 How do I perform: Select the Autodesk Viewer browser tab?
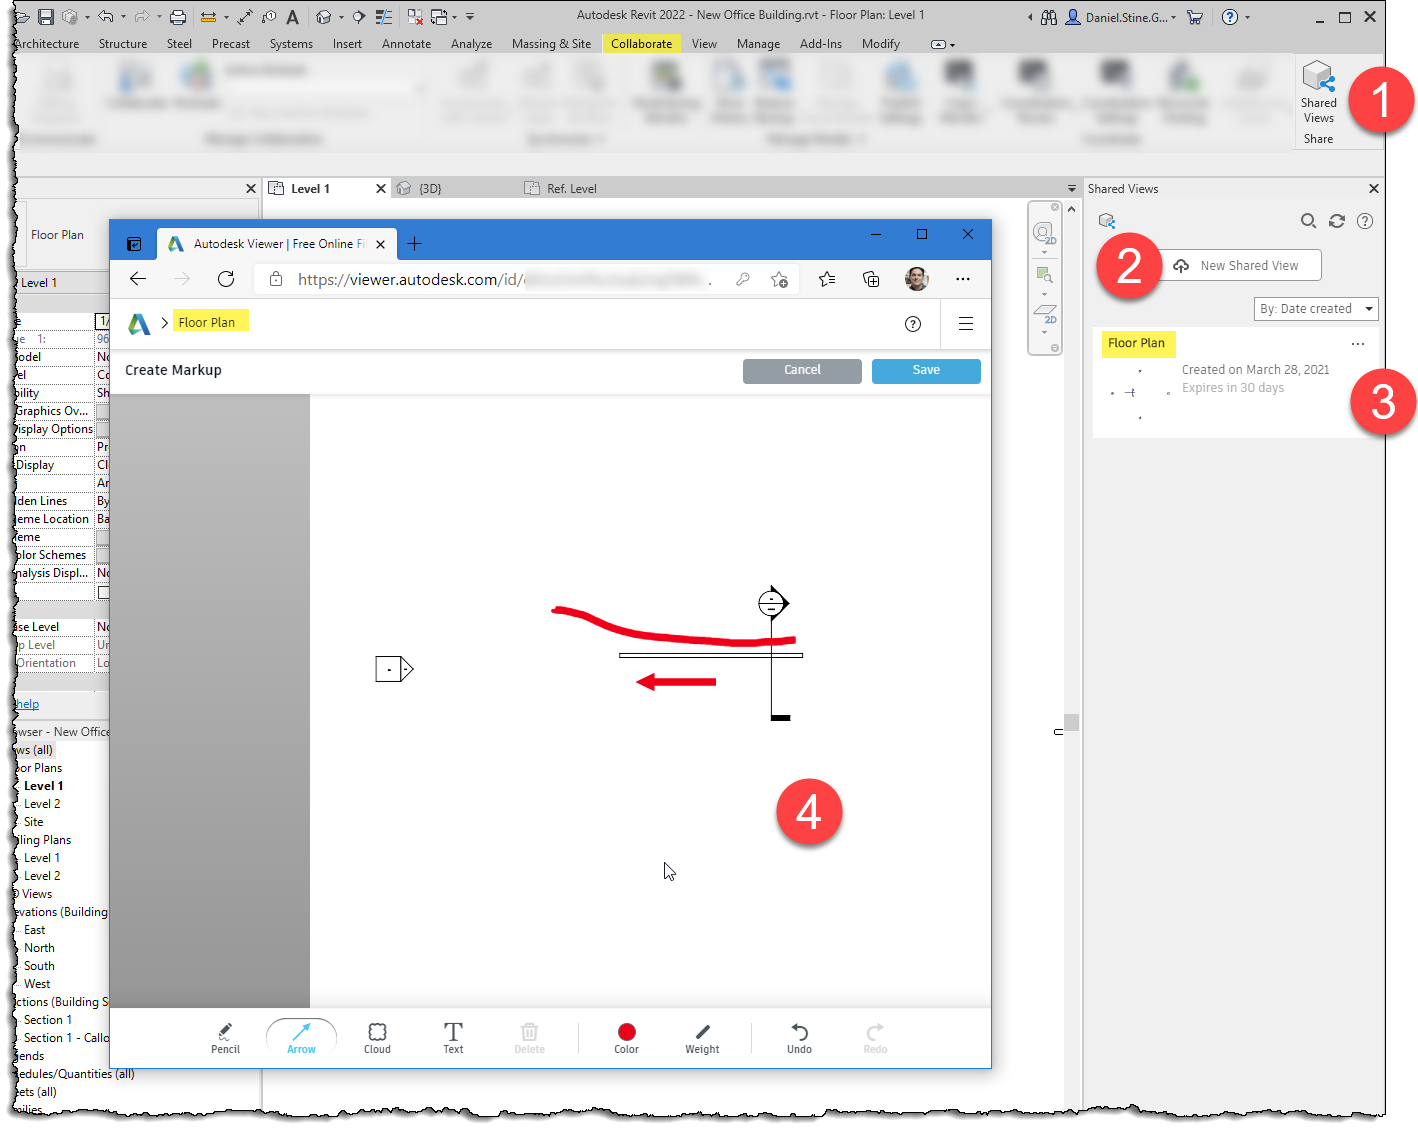tap(277, 244)
